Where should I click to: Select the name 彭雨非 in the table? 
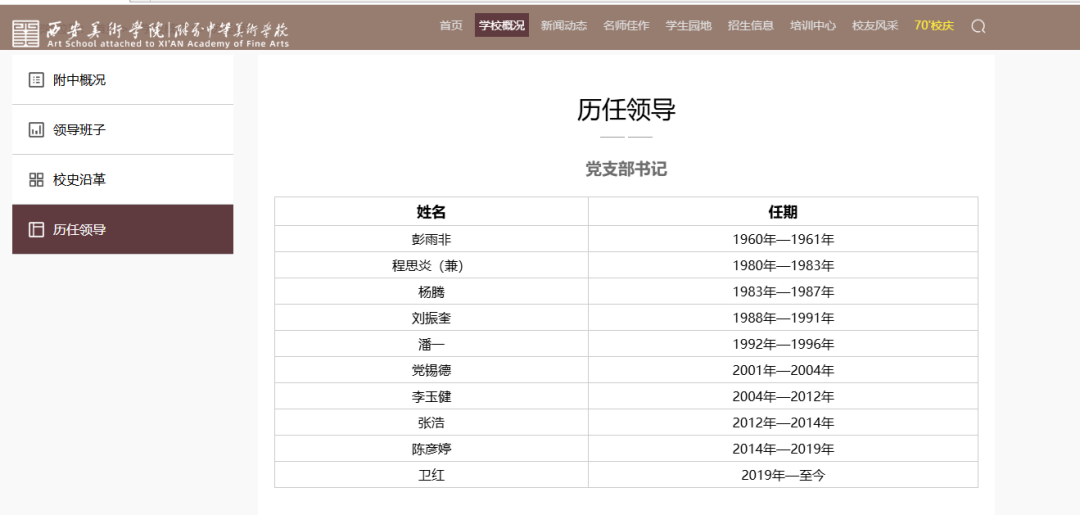coord(431,239)
